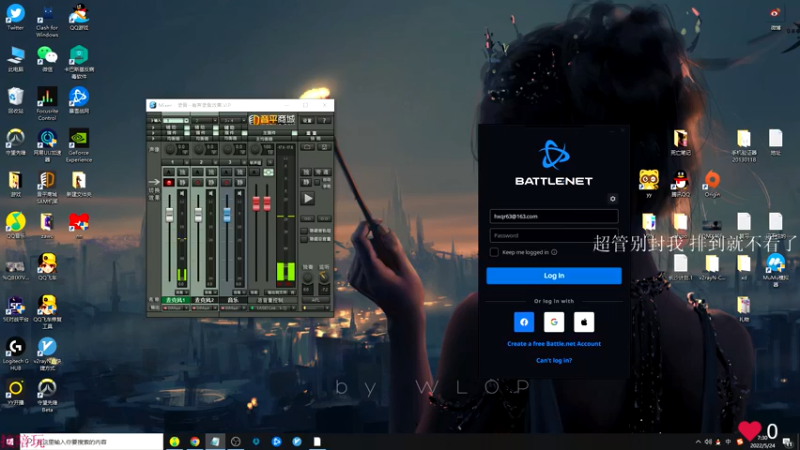The width and height of the screenshot is (800, 450).
Task: Click the 音平商城 store banner in the mixer
Action: point(272,120)
